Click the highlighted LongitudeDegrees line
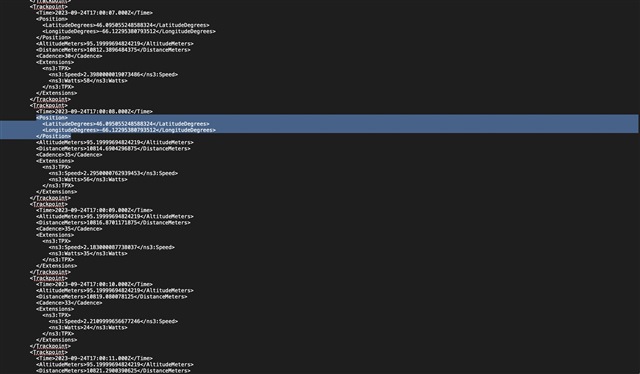This screenshot has height=374, width=640. coord(129,130)
